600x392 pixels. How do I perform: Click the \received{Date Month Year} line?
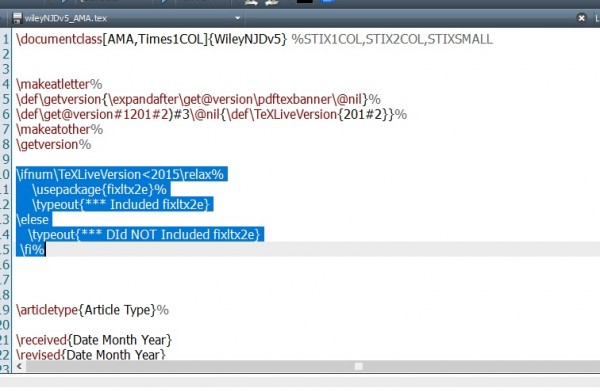click(94, 340)
